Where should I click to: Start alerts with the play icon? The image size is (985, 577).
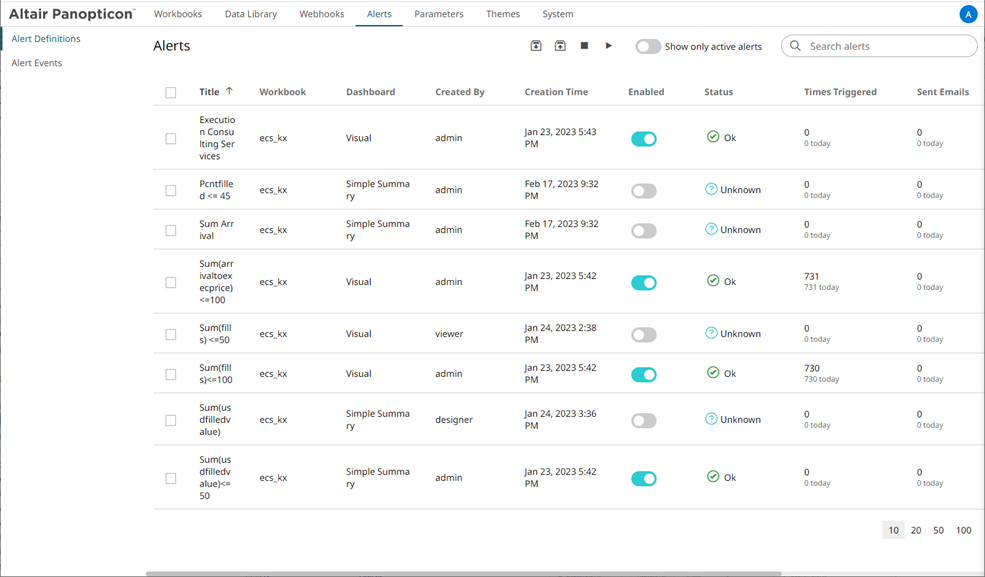pos(609,46)
